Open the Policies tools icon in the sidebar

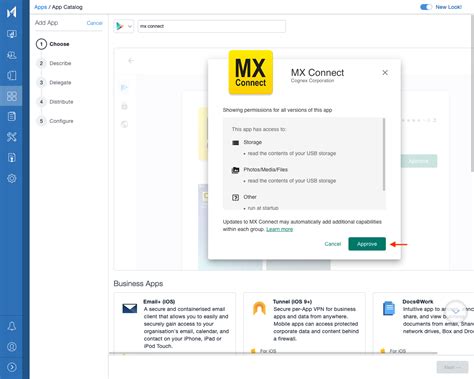click(x=12, y=137)
